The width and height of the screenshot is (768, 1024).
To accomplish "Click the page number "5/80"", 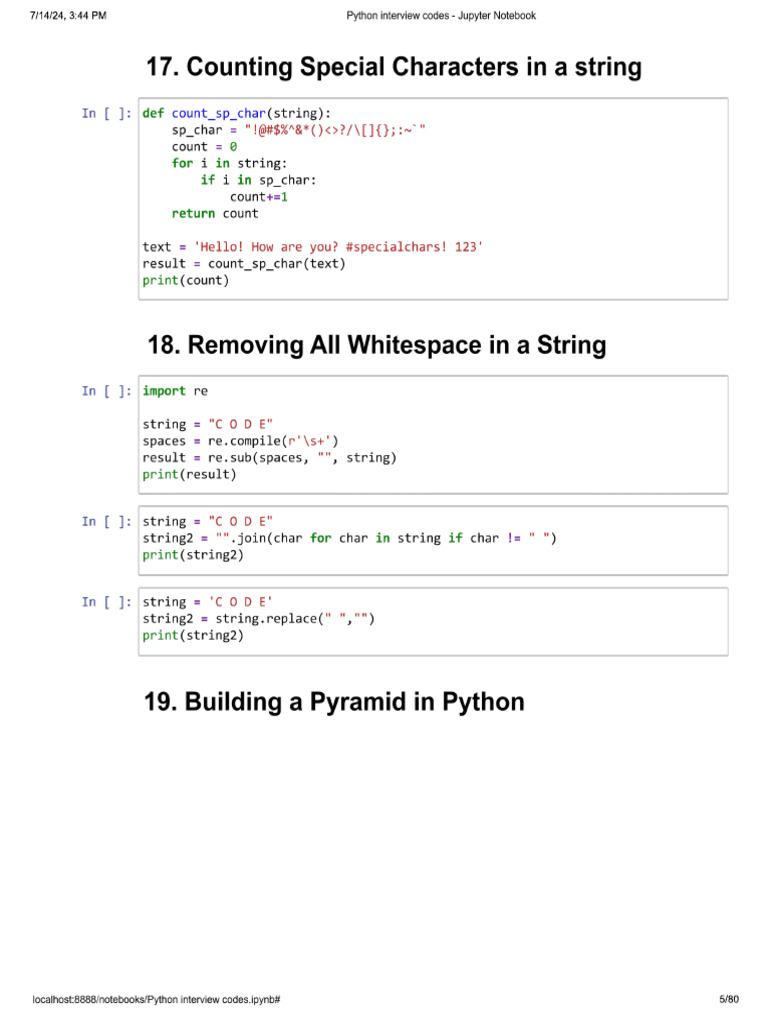I will tap(729, 1000).
